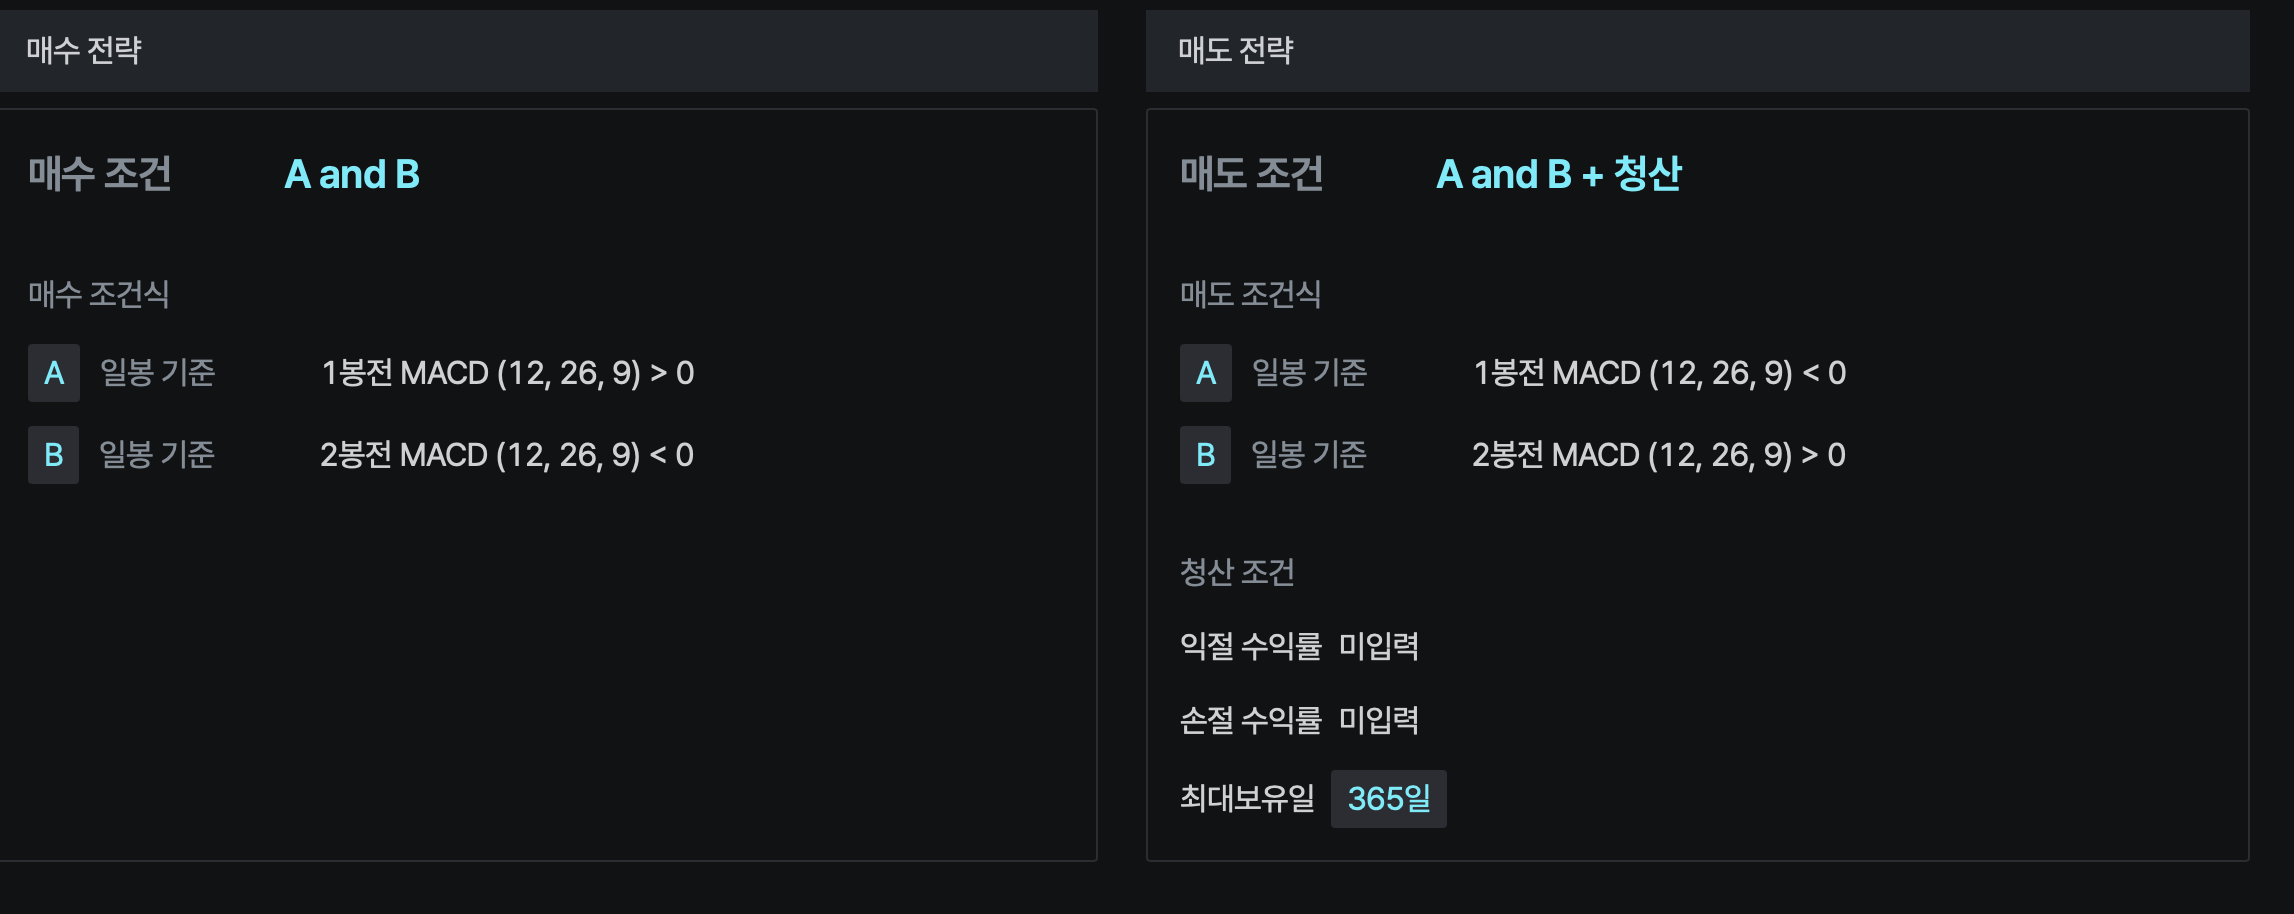Click the A badge in buy conditions
Viewport: 2294px width, 914px height.
point(54,373)
